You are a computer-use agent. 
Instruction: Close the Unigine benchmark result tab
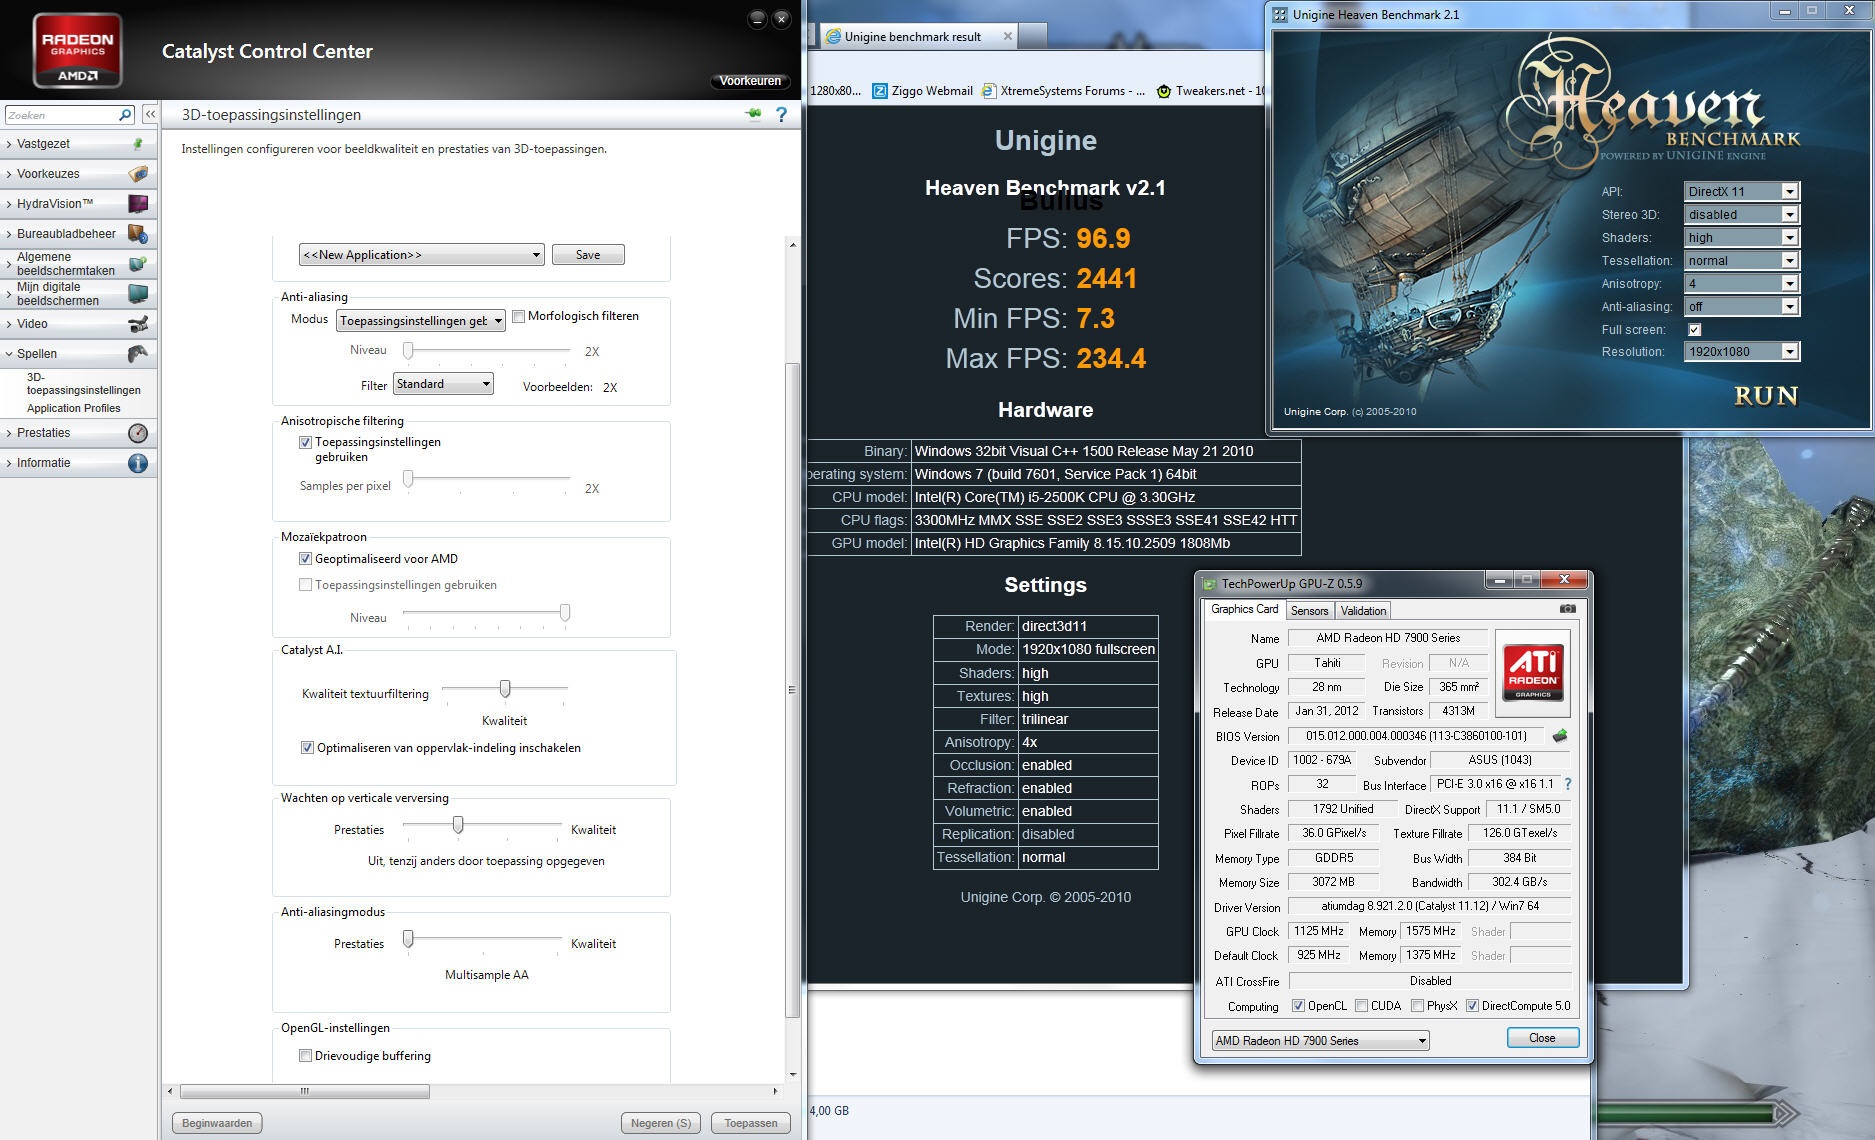point(1008,36)
